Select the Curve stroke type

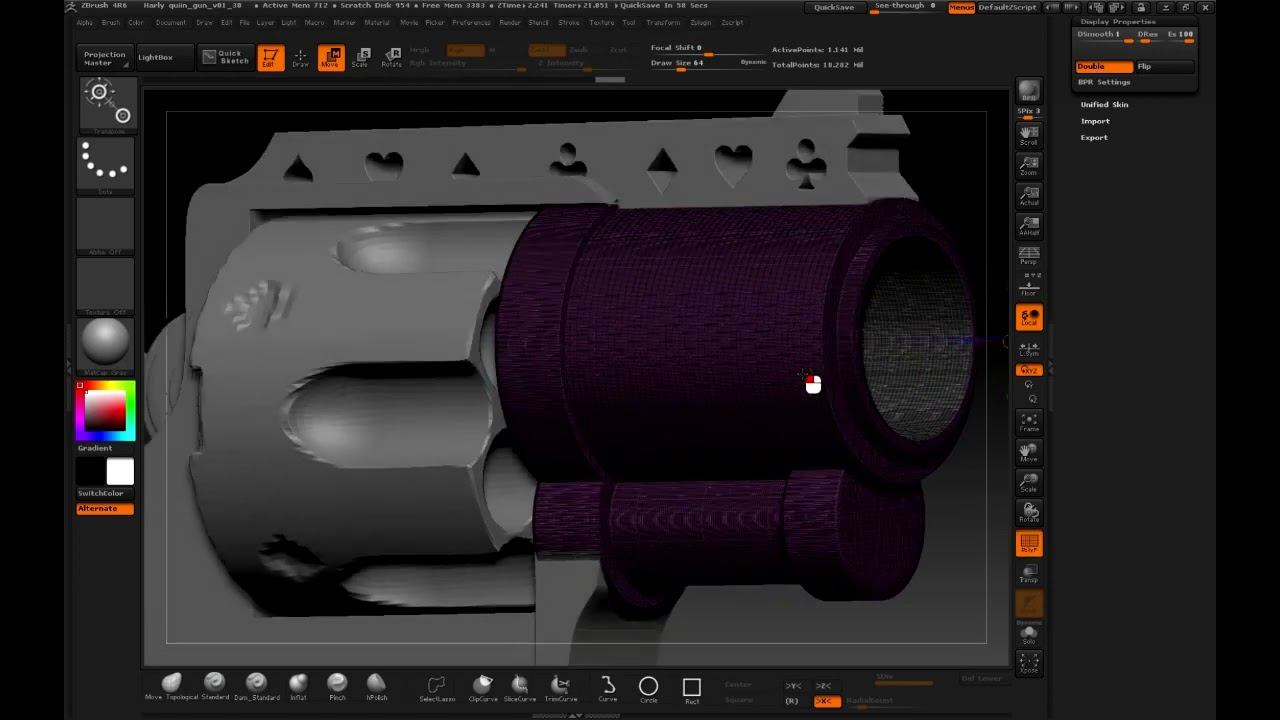coord(608,688)
